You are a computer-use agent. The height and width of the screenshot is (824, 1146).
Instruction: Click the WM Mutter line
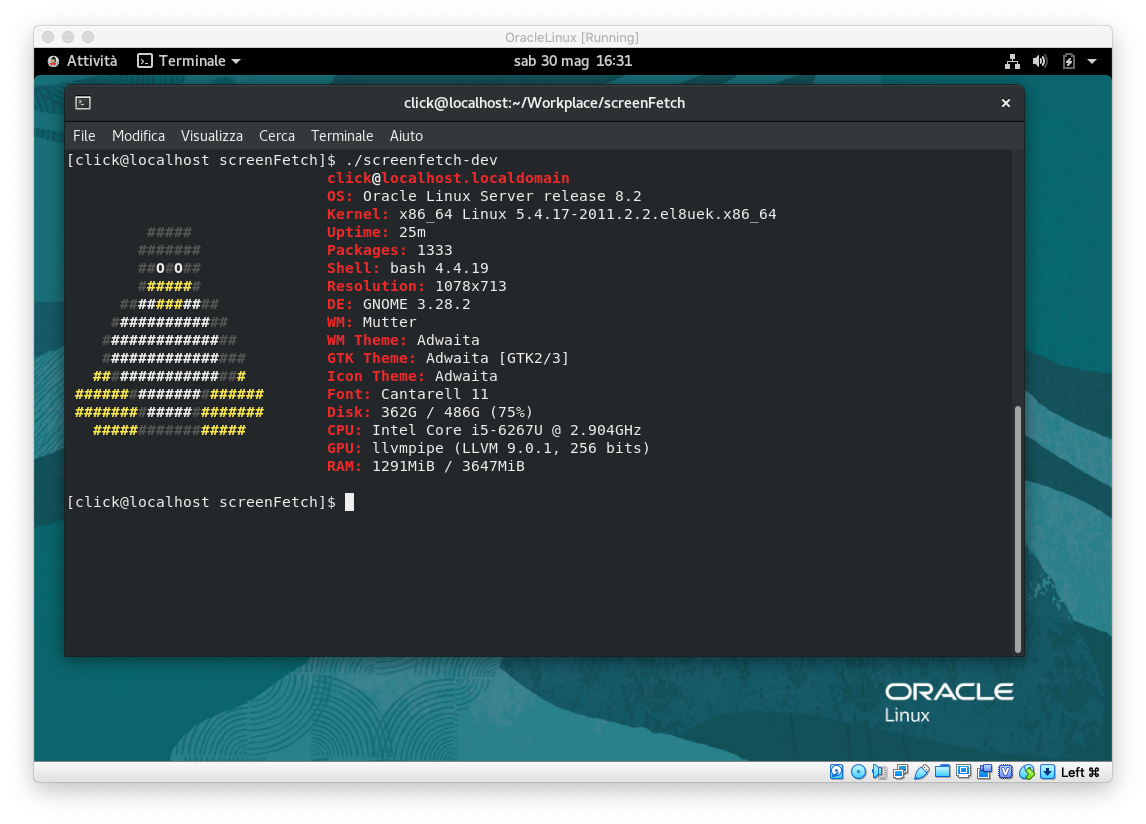(x=371, y=322)
